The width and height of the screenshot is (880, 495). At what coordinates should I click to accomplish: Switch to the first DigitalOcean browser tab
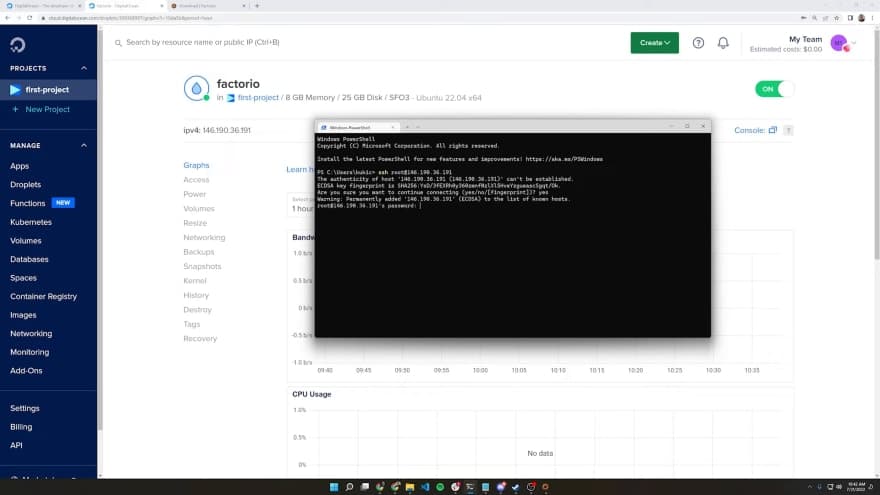tap(44, 6)
